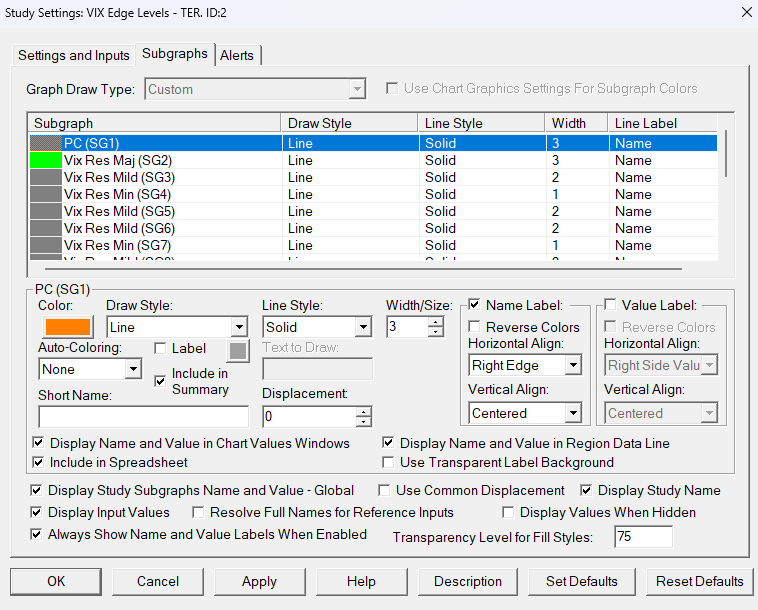
Task: Click the Apply button
Action: click(x=260, y=581)
